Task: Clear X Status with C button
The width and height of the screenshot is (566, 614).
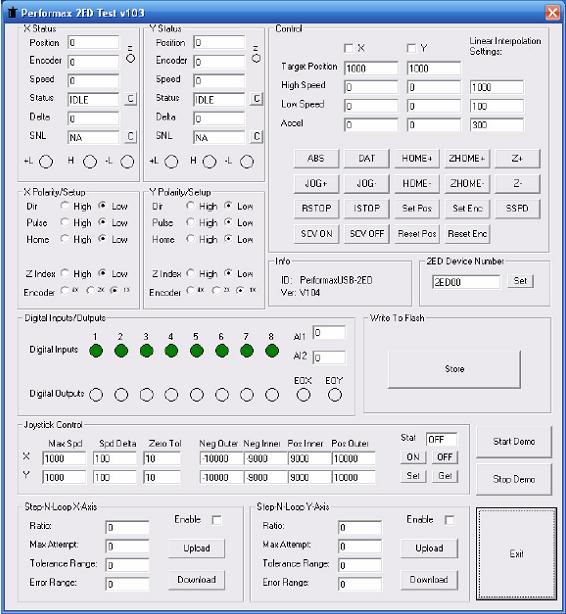Action: (131, 99)
